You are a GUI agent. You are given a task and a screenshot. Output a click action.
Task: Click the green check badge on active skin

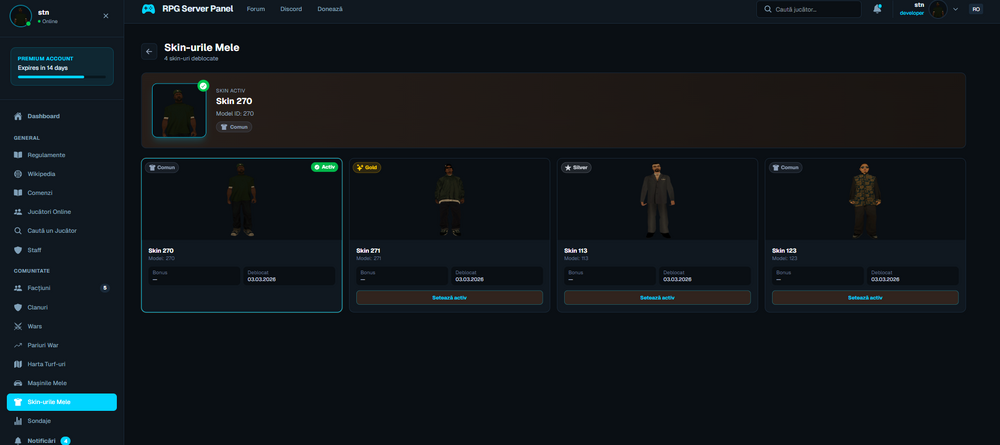pos(203,85)
